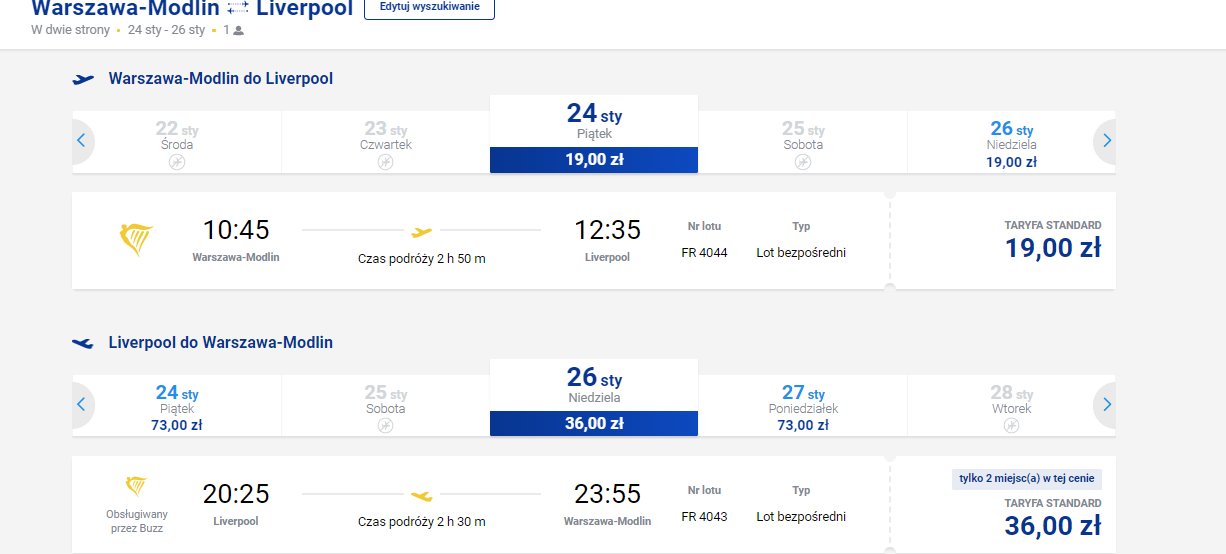
Task: Click the yellow plane icon on the 10:45 flight route
Action: pyautogui.click(x=421, y=231)
